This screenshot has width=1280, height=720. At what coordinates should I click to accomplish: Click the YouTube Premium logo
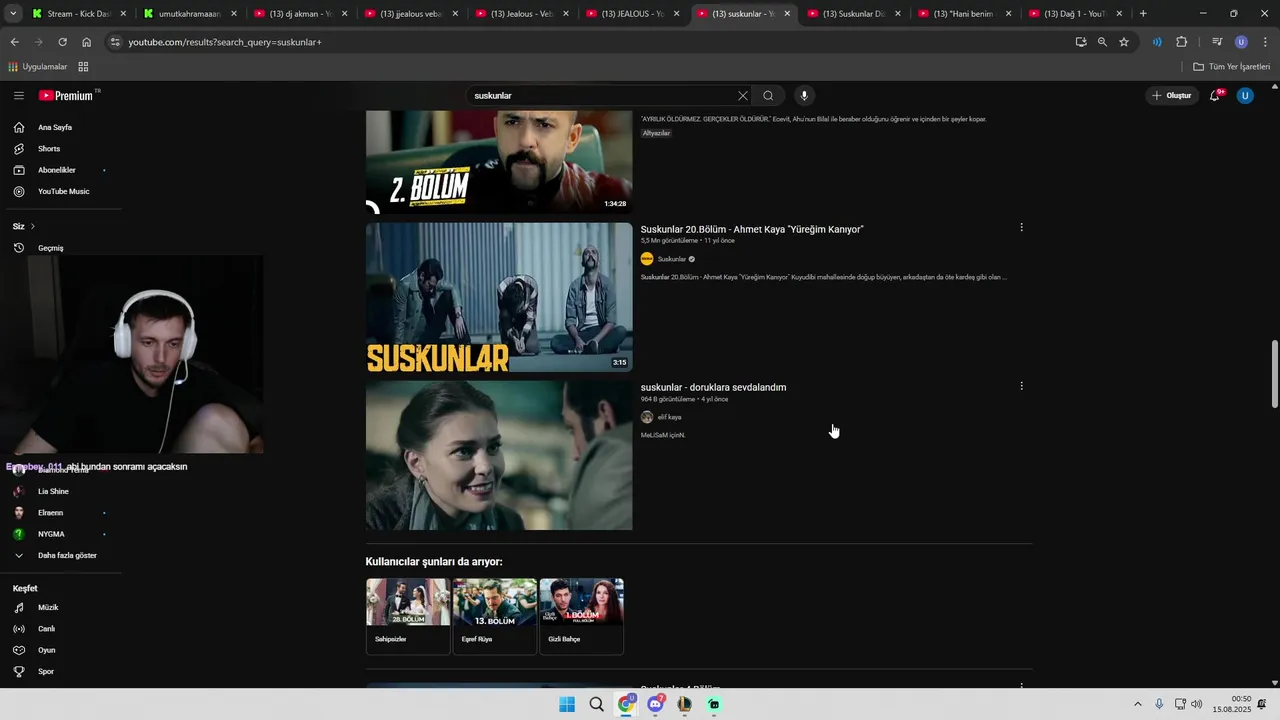pos(66,95)
